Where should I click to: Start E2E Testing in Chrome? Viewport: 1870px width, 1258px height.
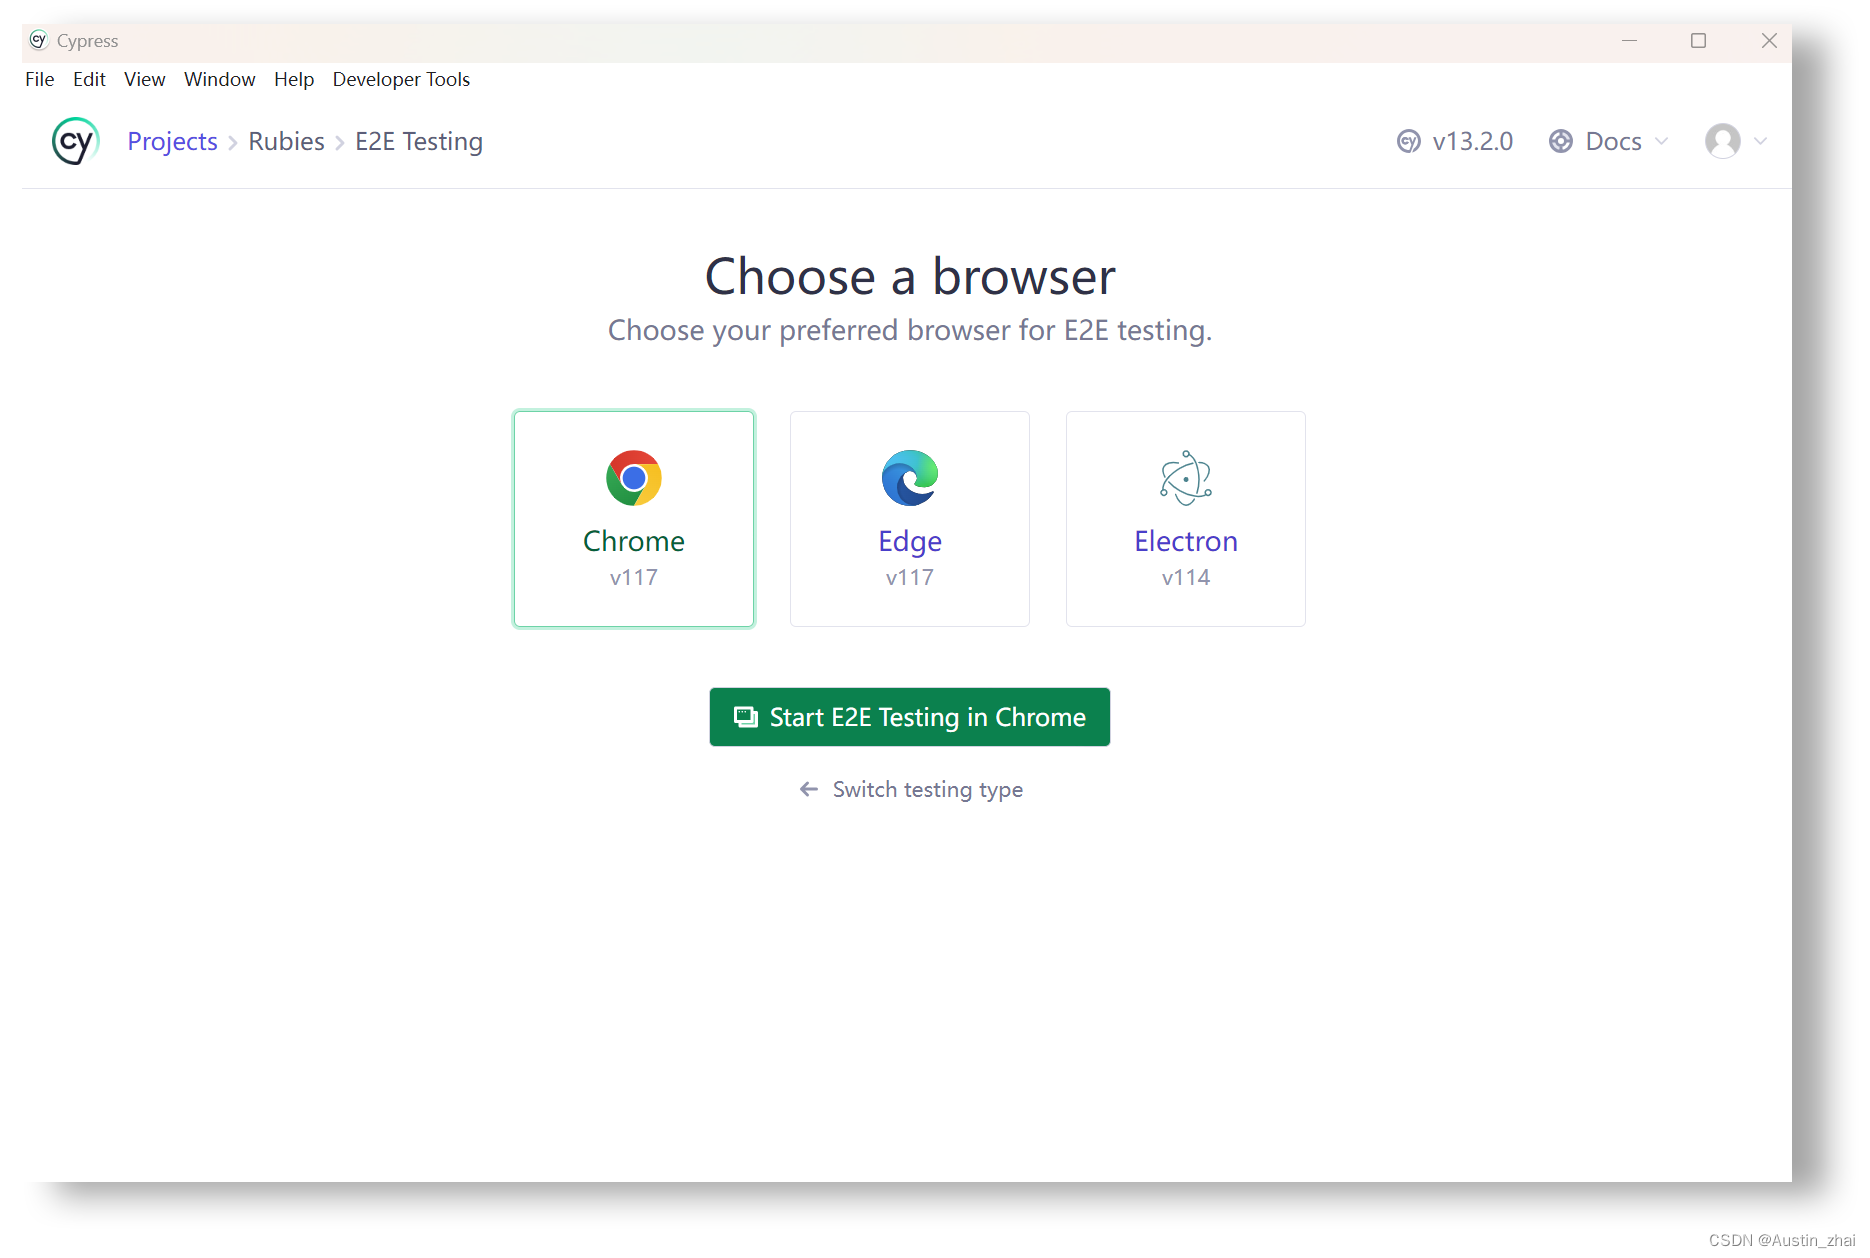tap(910, 717)
